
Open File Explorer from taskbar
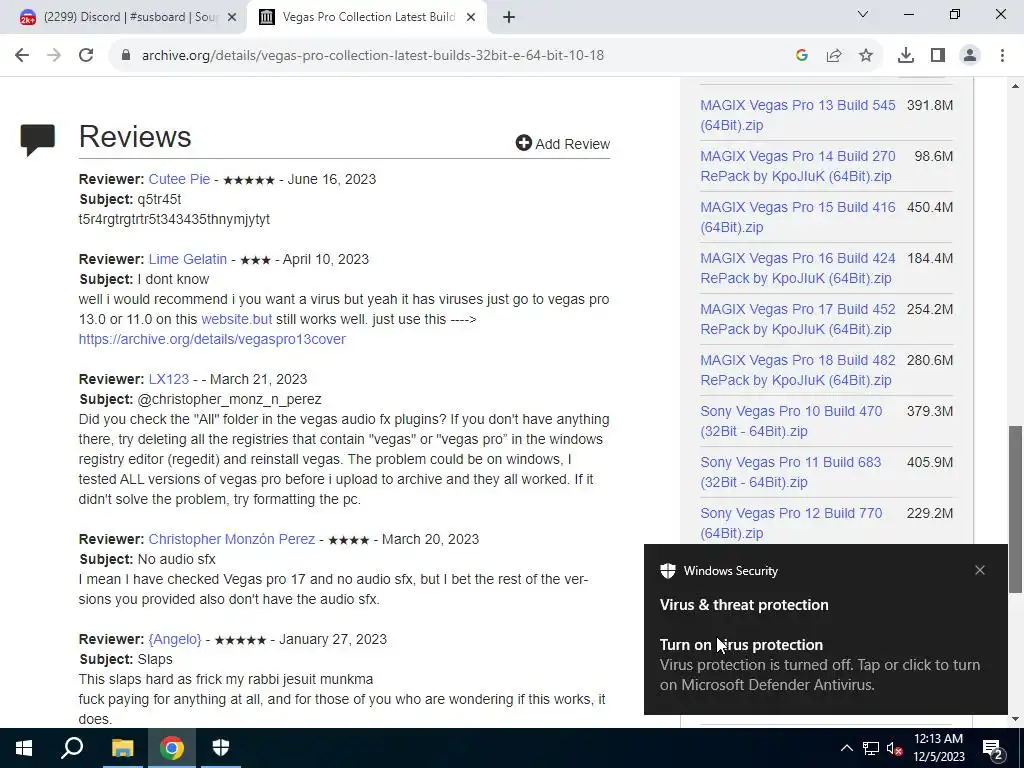(x=122, y=748)
